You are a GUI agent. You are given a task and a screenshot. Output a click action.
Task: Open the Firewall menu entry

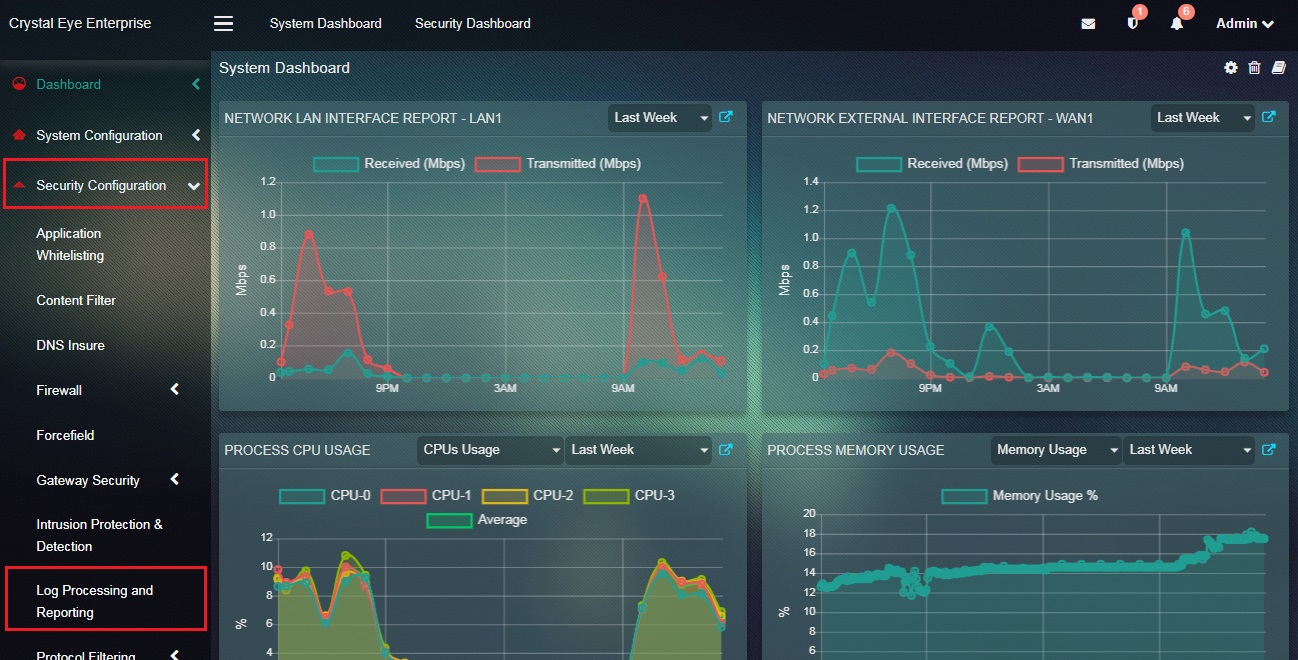(x=59, y=390)
